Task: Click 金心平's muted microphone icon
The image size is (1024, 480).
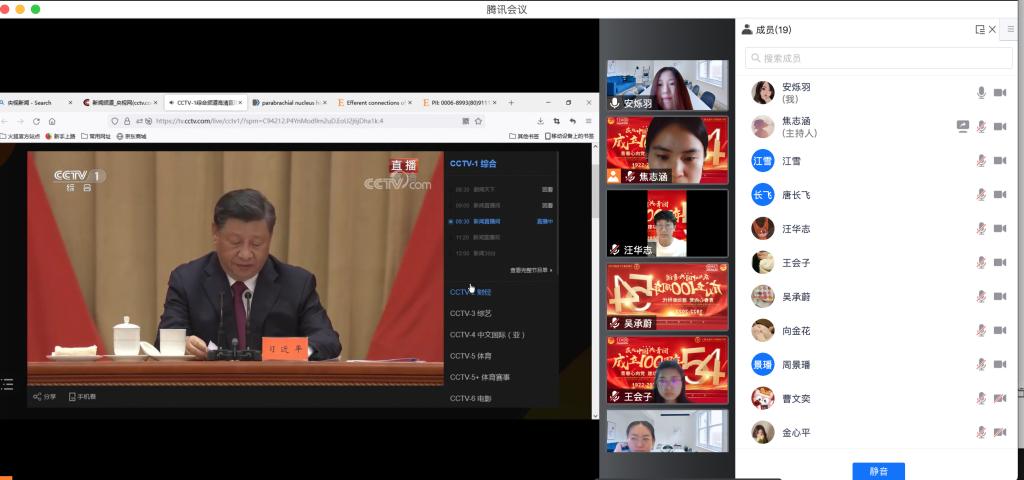Action: click(981, 432)
